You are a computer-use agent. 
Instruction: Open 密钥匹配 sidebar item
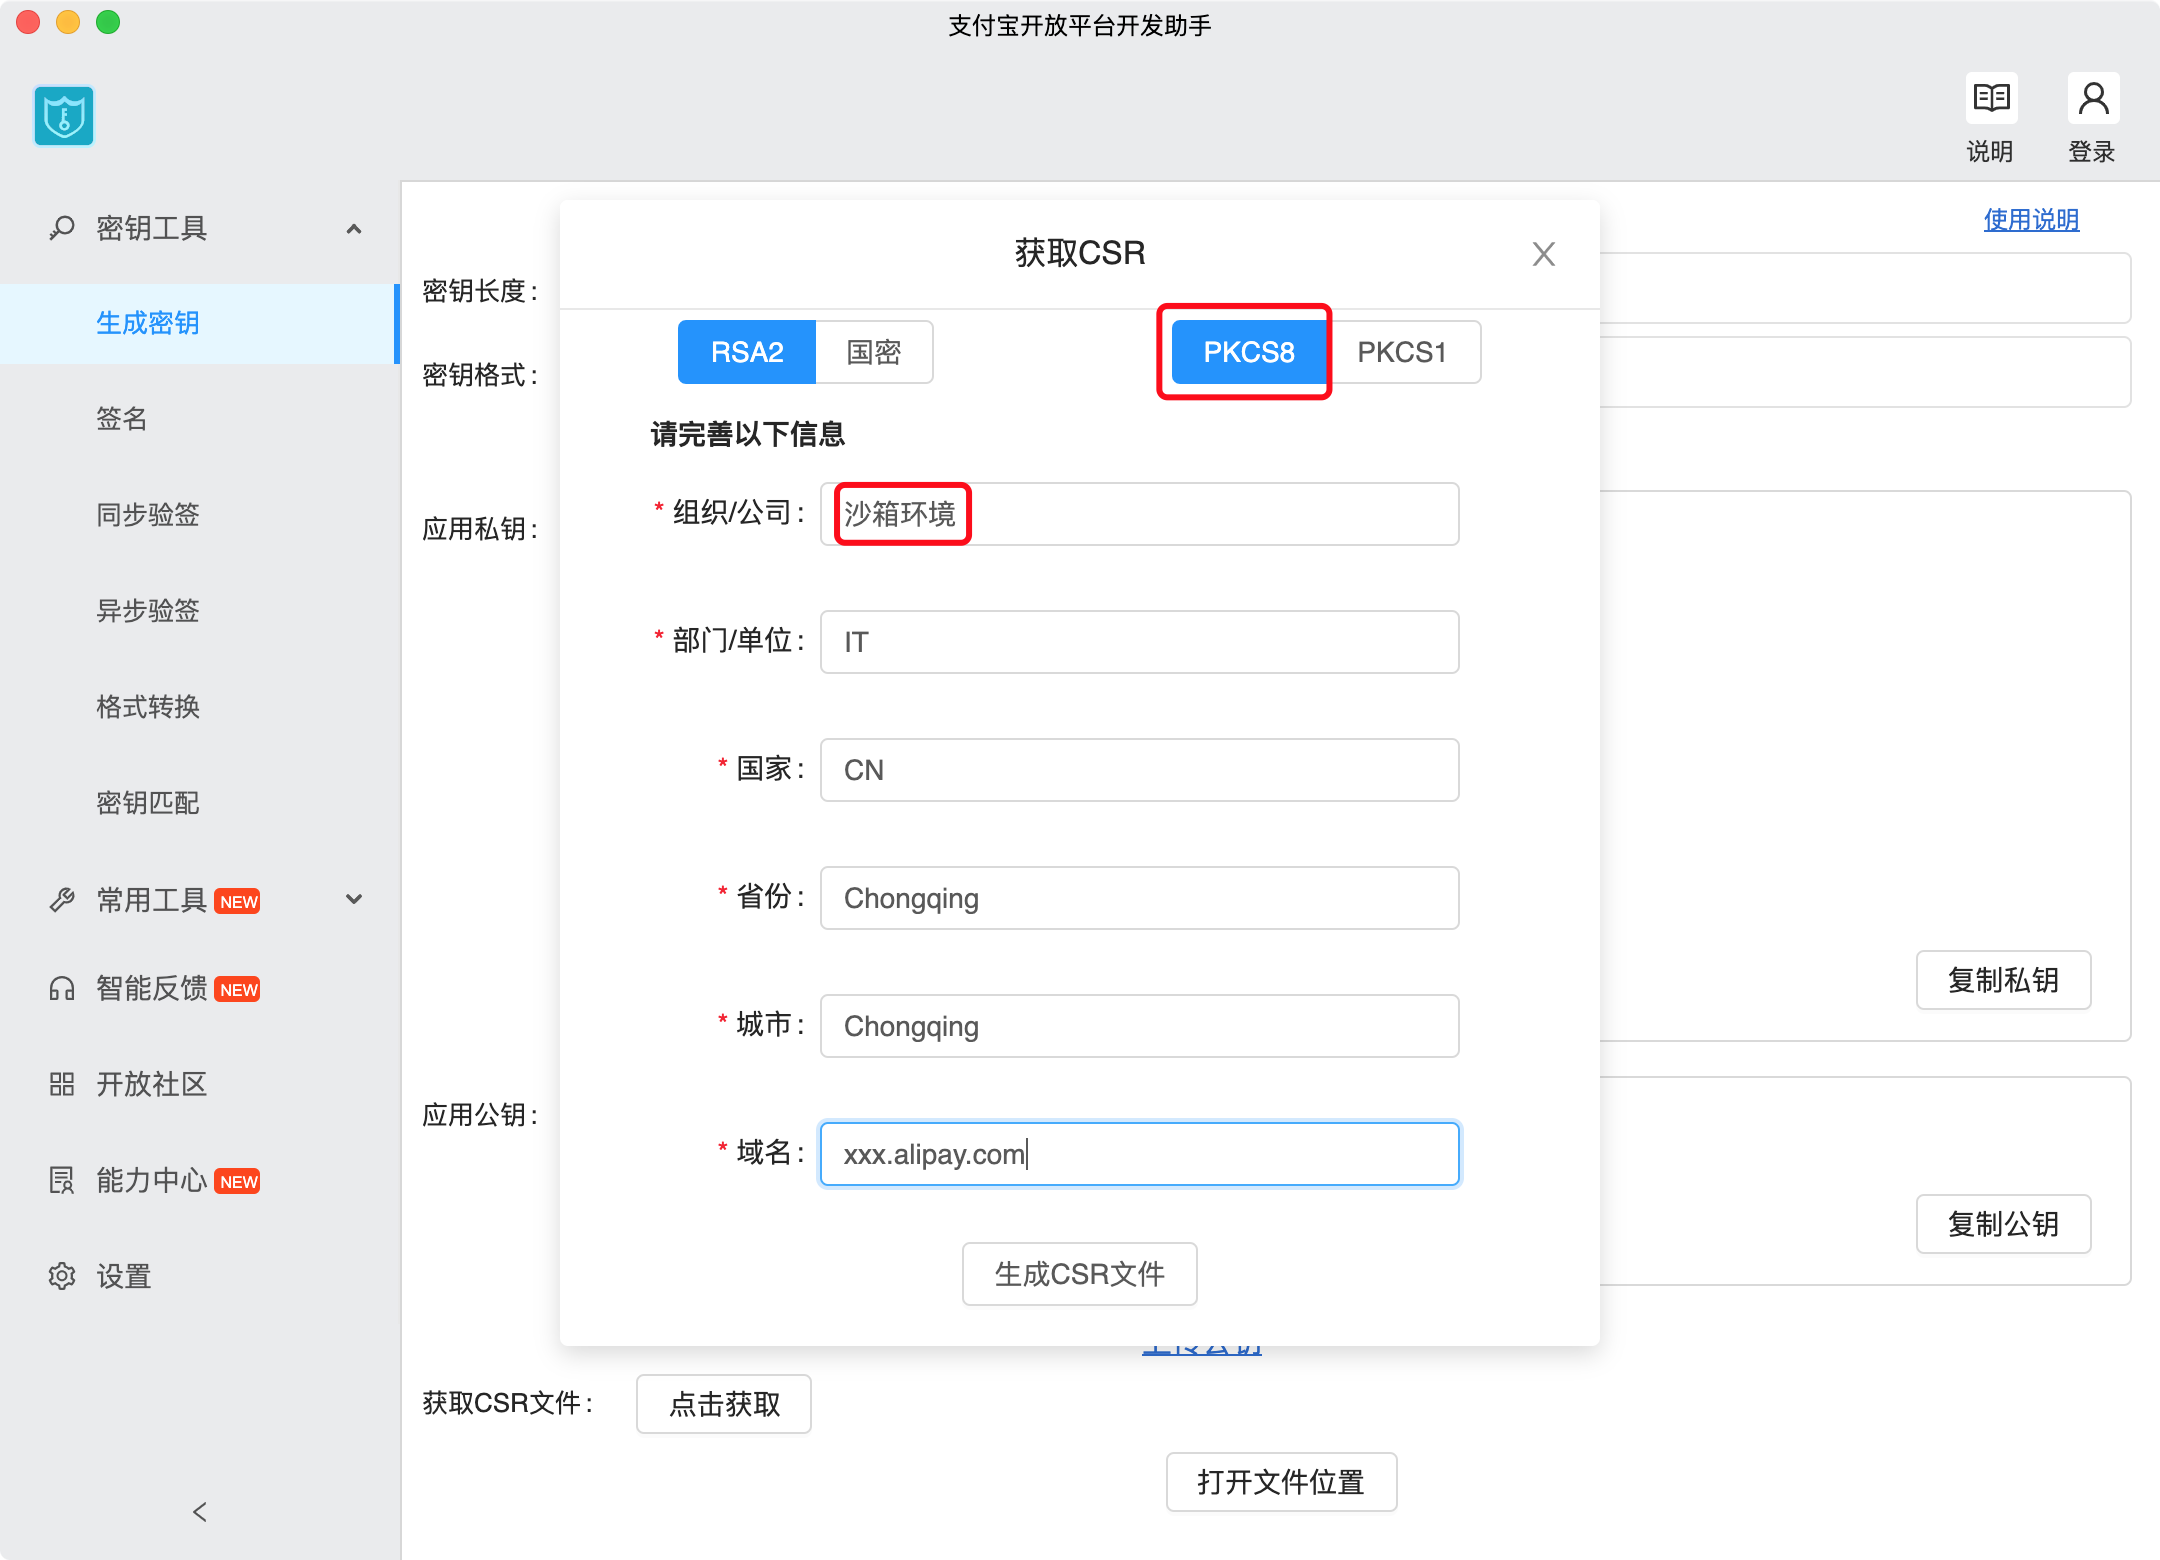pyautogui.click(x=200, y=803)
